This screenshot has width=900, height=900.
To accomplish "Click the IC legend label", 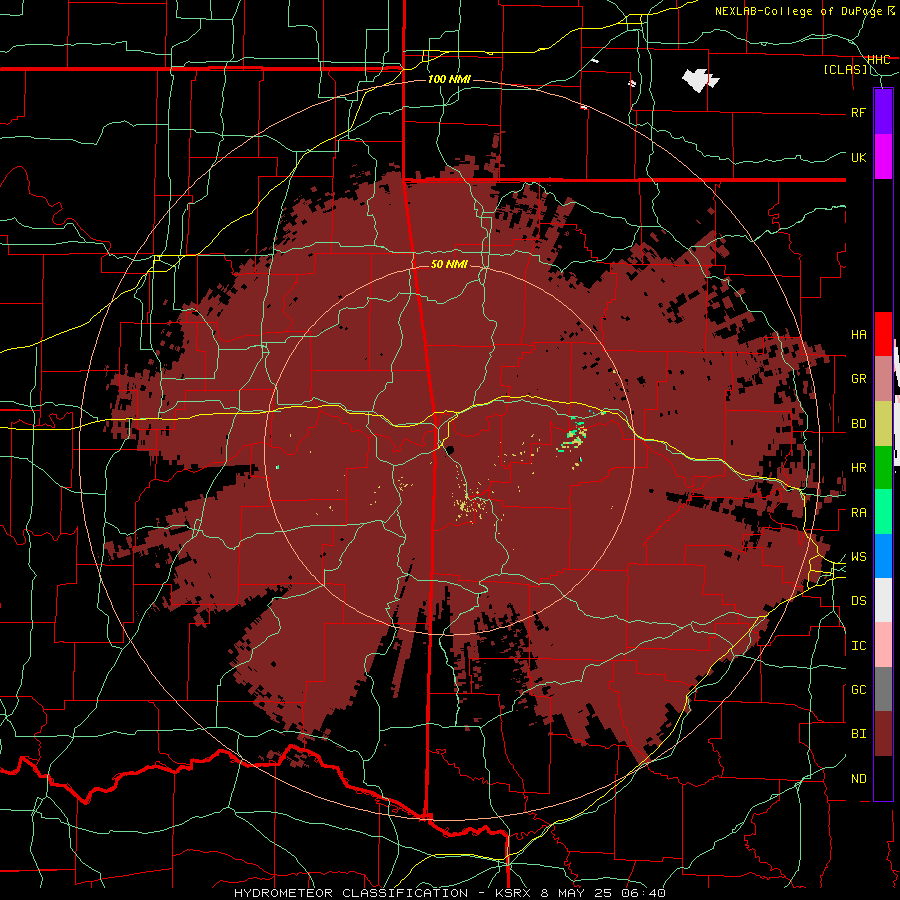I will pos(858,645).
